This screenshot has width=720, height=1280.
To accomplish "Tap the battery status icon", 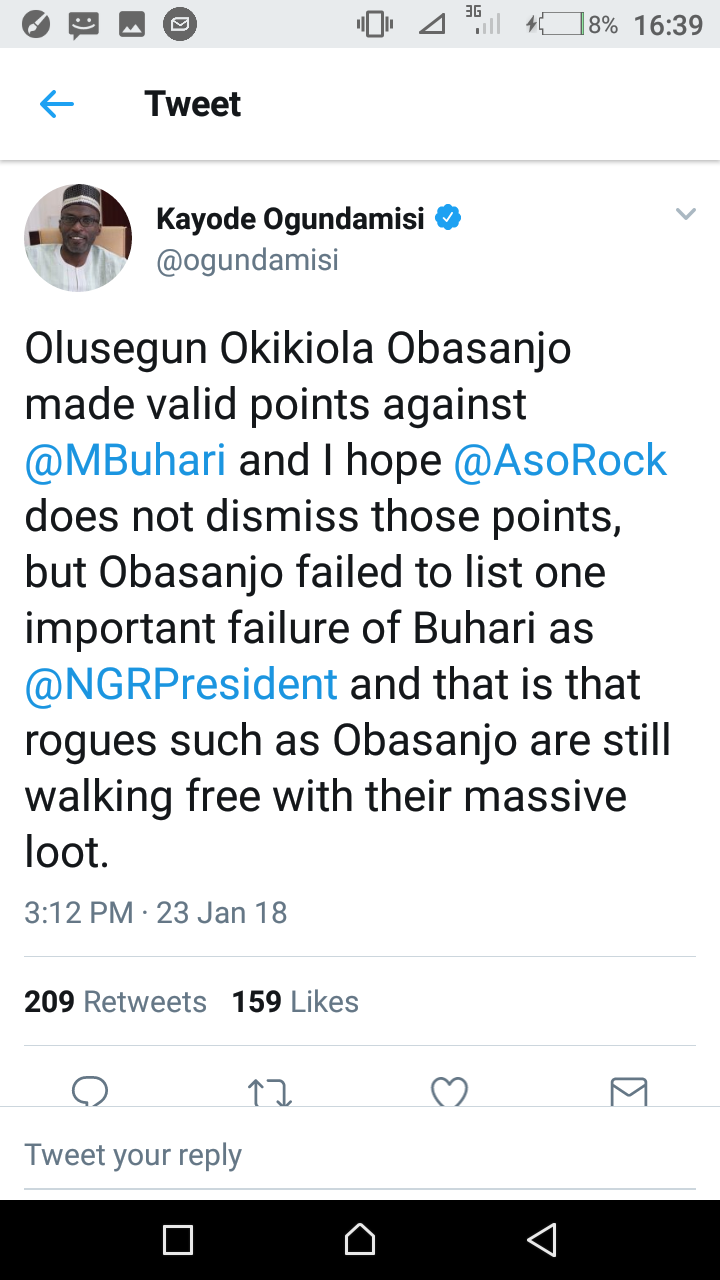I will (558, 25).
